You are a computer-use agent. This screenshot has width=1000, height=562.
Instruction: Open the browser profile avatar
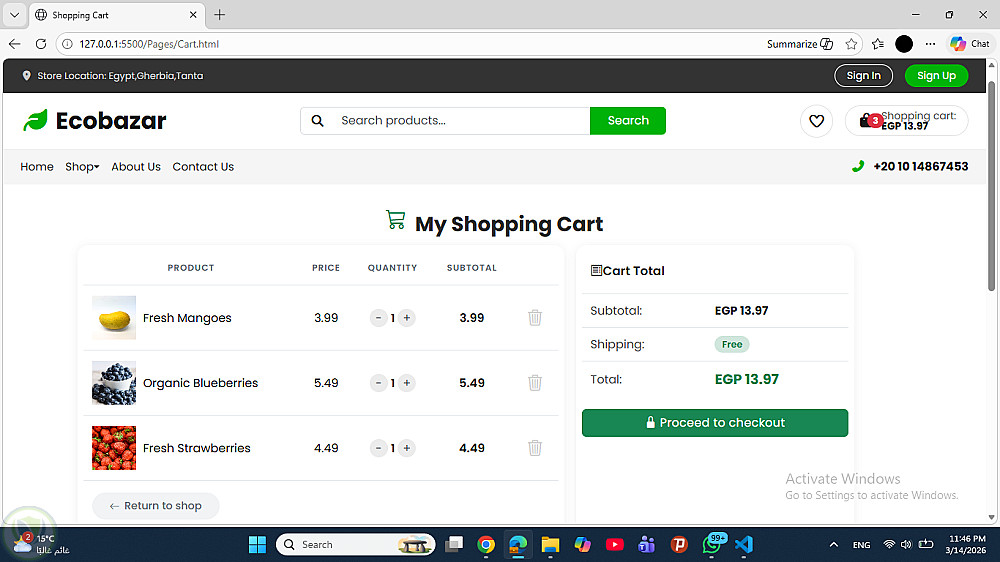tap(904, 44)
